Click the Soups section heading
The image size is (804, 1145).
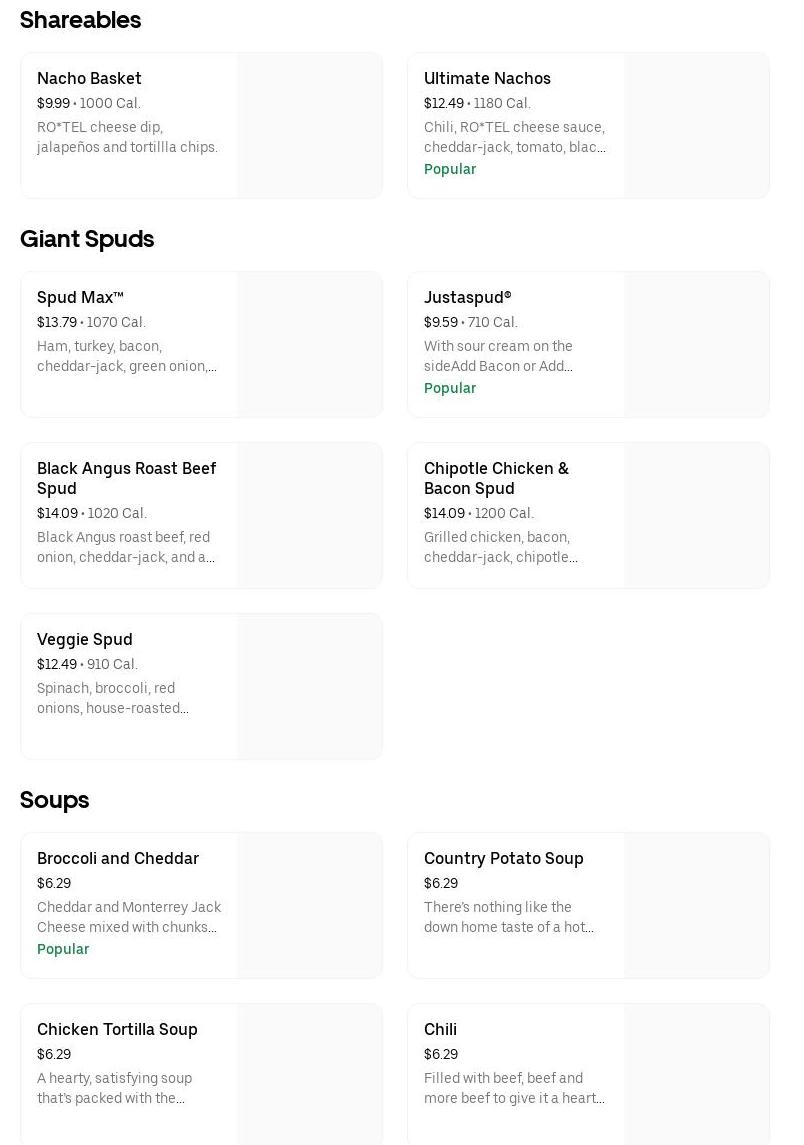(55, 800)
